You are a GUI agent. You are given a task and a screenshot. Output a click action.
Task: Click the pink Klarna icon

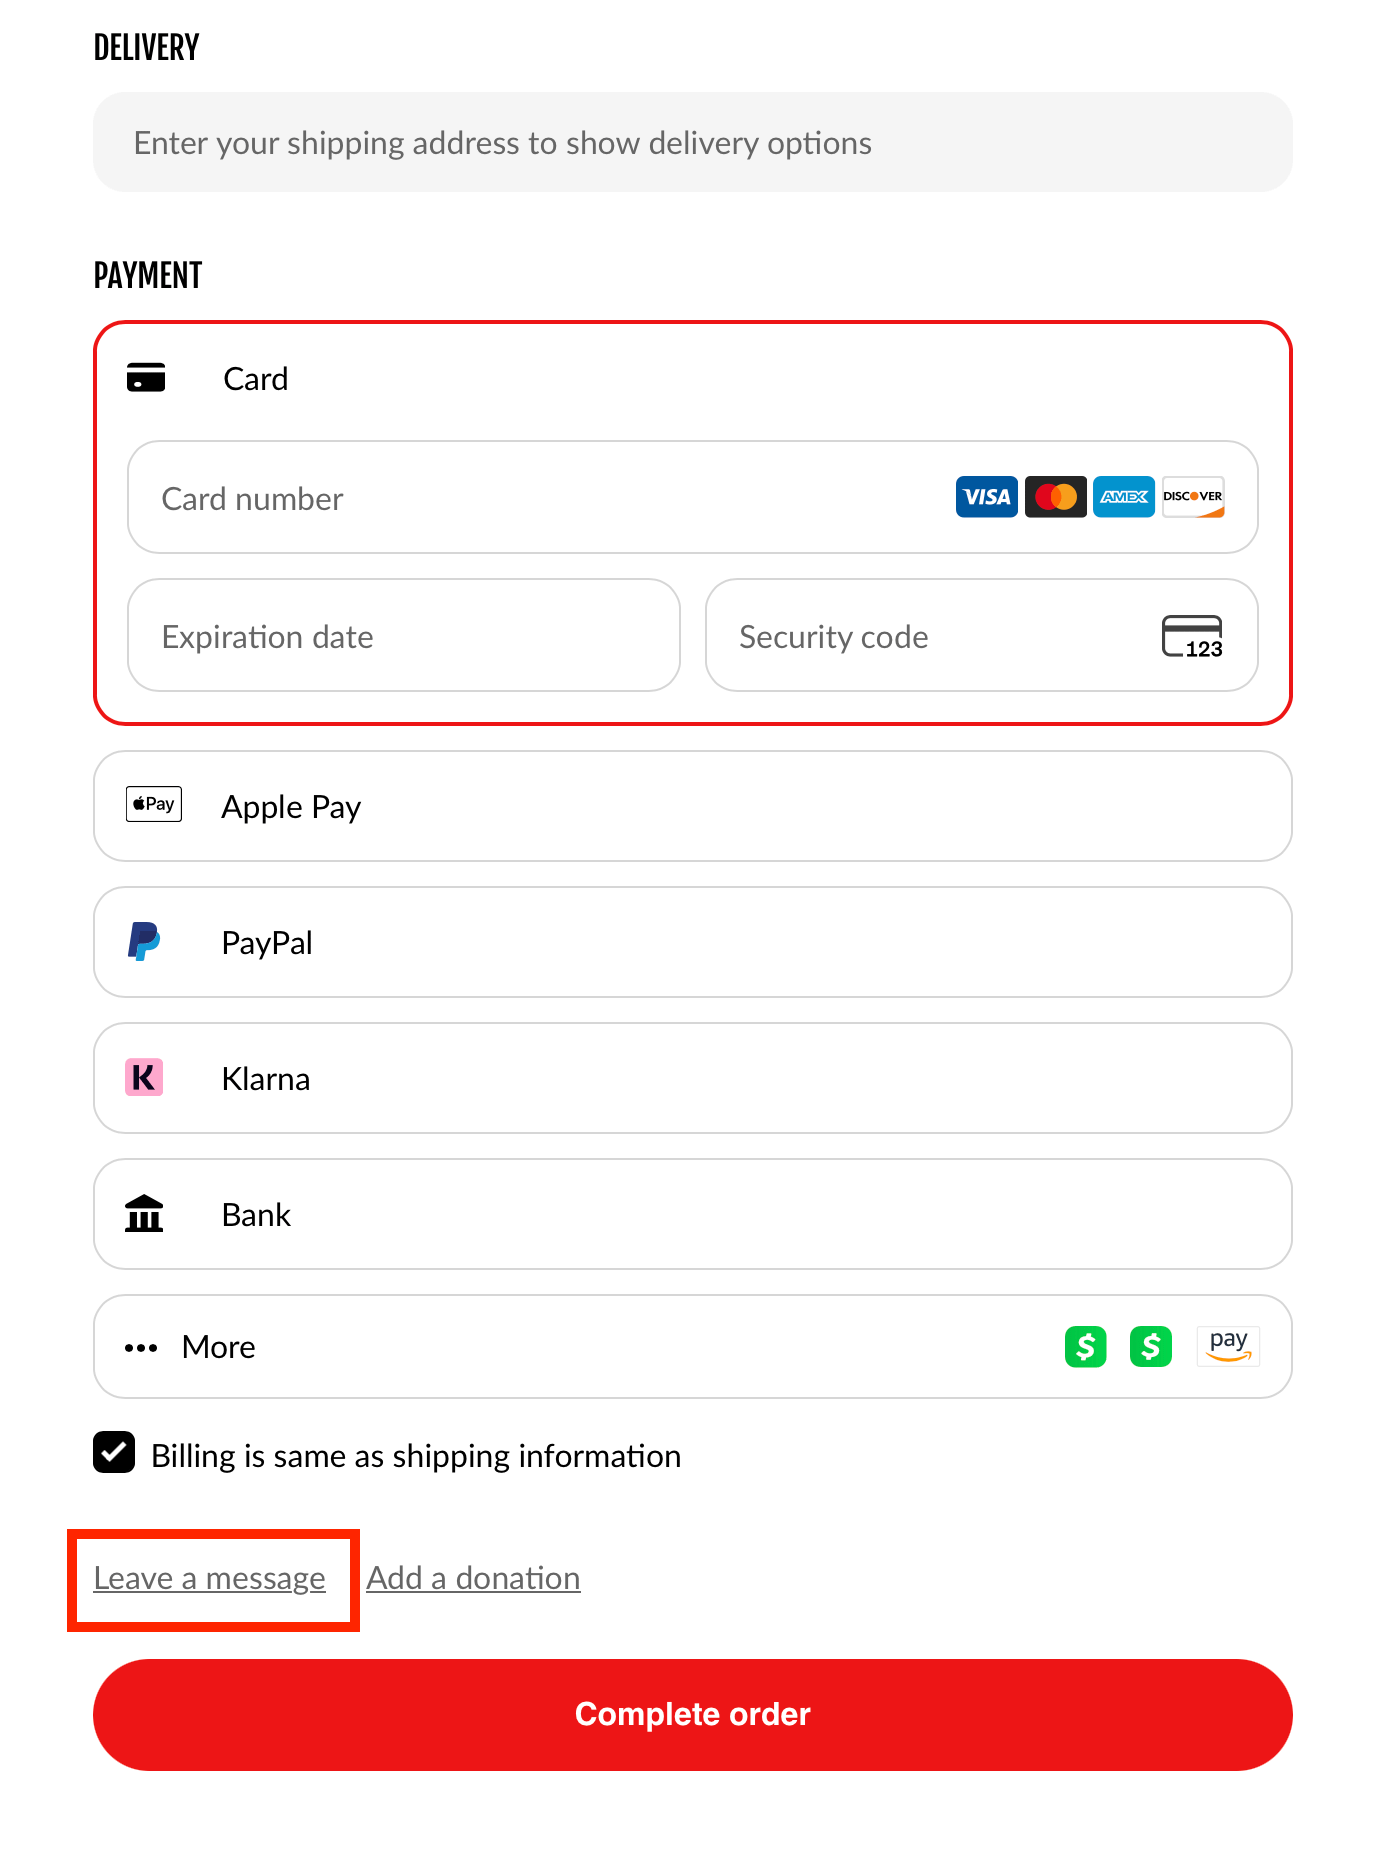(144, 1078)
